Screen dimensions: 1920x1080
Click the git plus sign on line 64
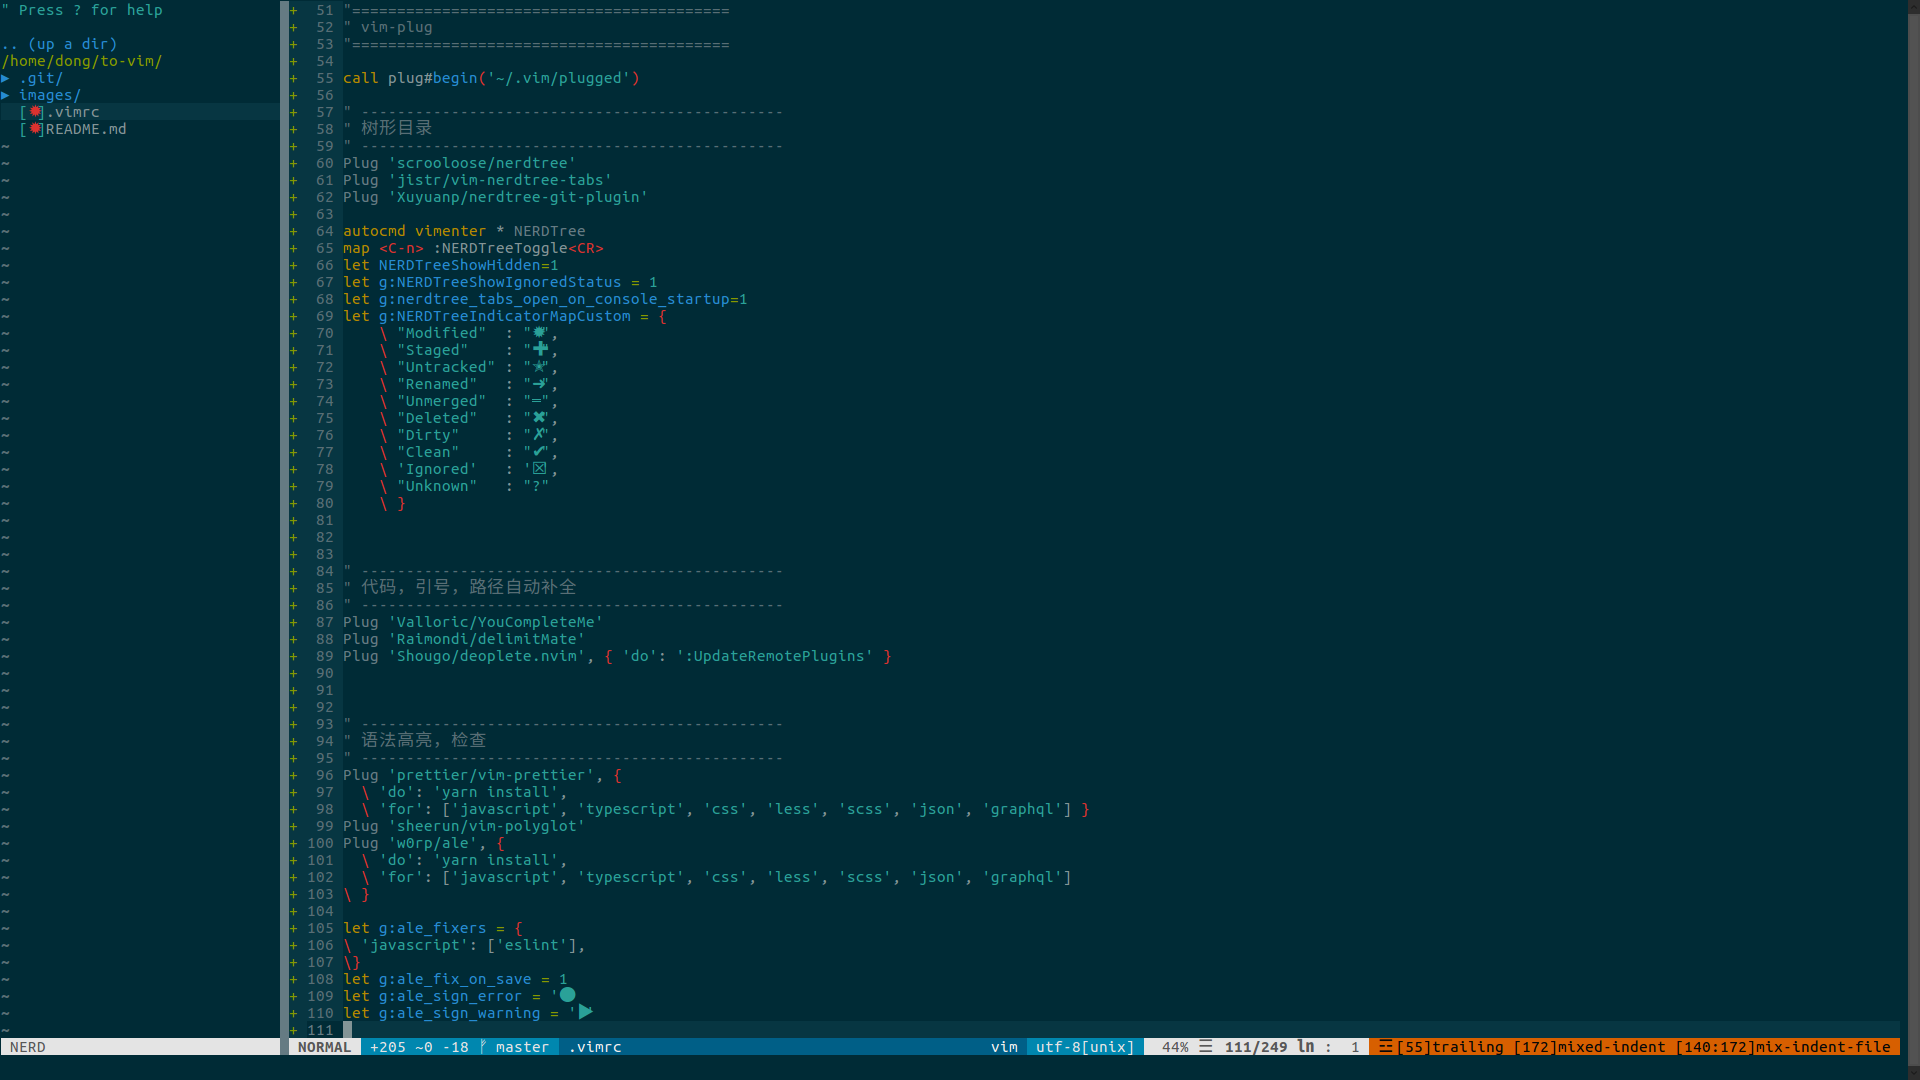293,231
